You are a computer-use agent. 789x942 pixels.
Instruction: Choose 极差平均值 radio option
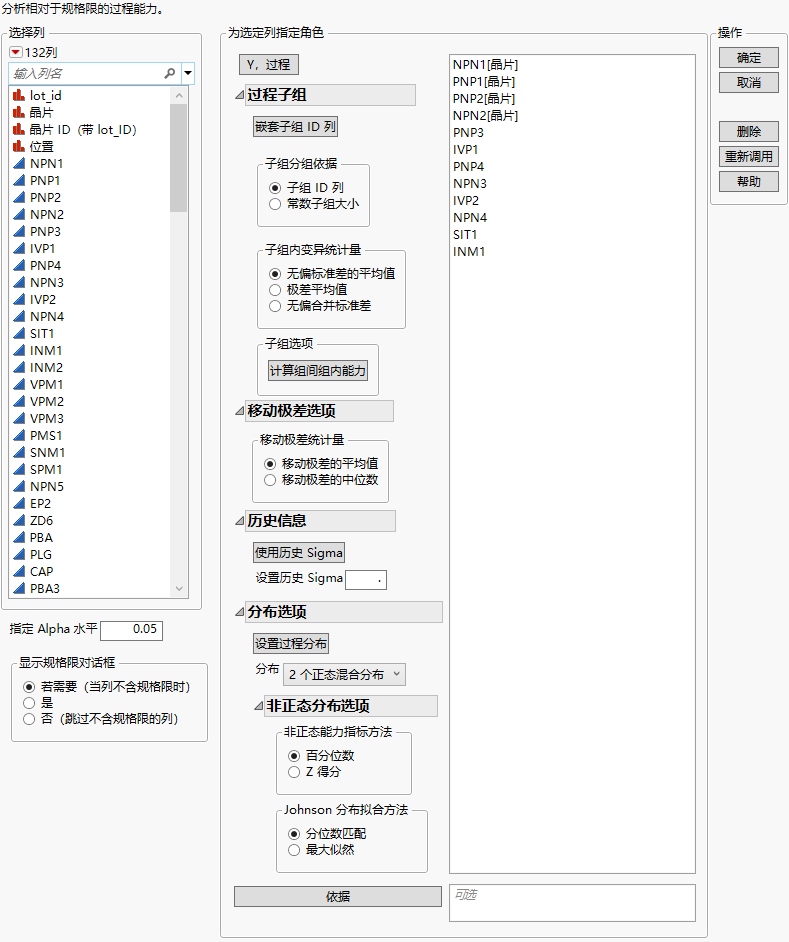(x=275, y=290)
